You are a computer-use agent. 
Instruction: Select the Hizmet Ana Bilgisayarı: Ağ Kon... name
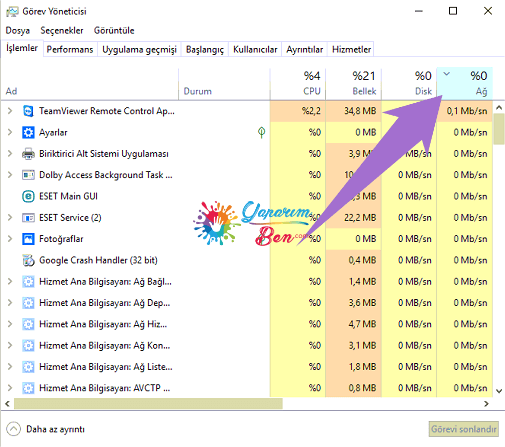[105, 345]
